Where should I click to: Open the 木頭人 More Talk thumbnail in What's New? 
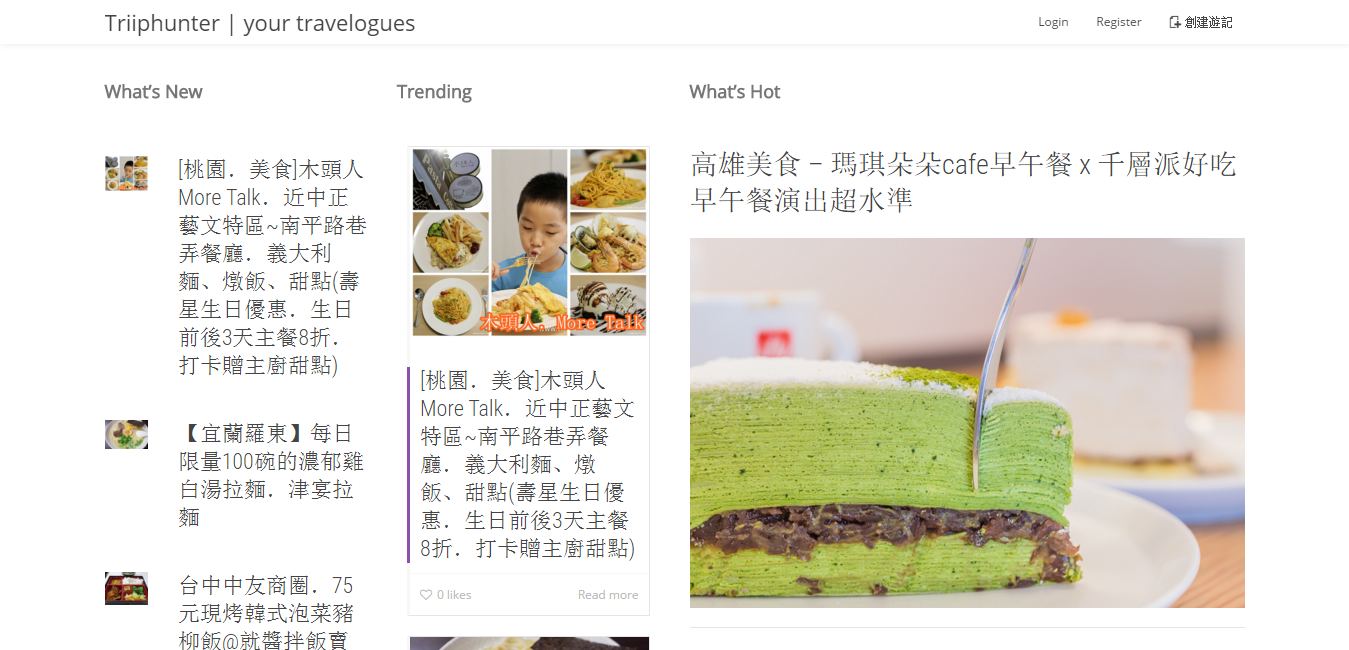pyautogui.click(x=126, y=173)
